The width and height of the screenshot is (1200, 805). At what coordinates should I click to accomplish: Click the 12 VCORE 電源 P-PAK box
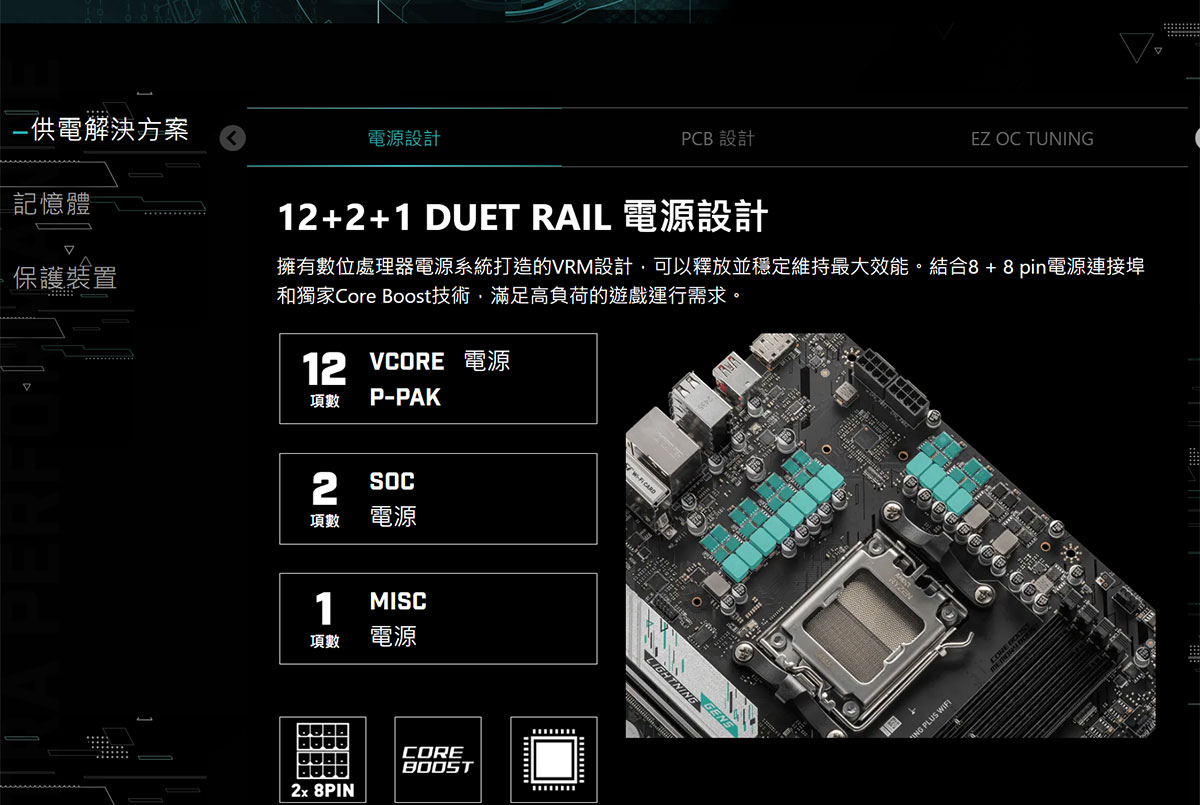coord(438,379)
